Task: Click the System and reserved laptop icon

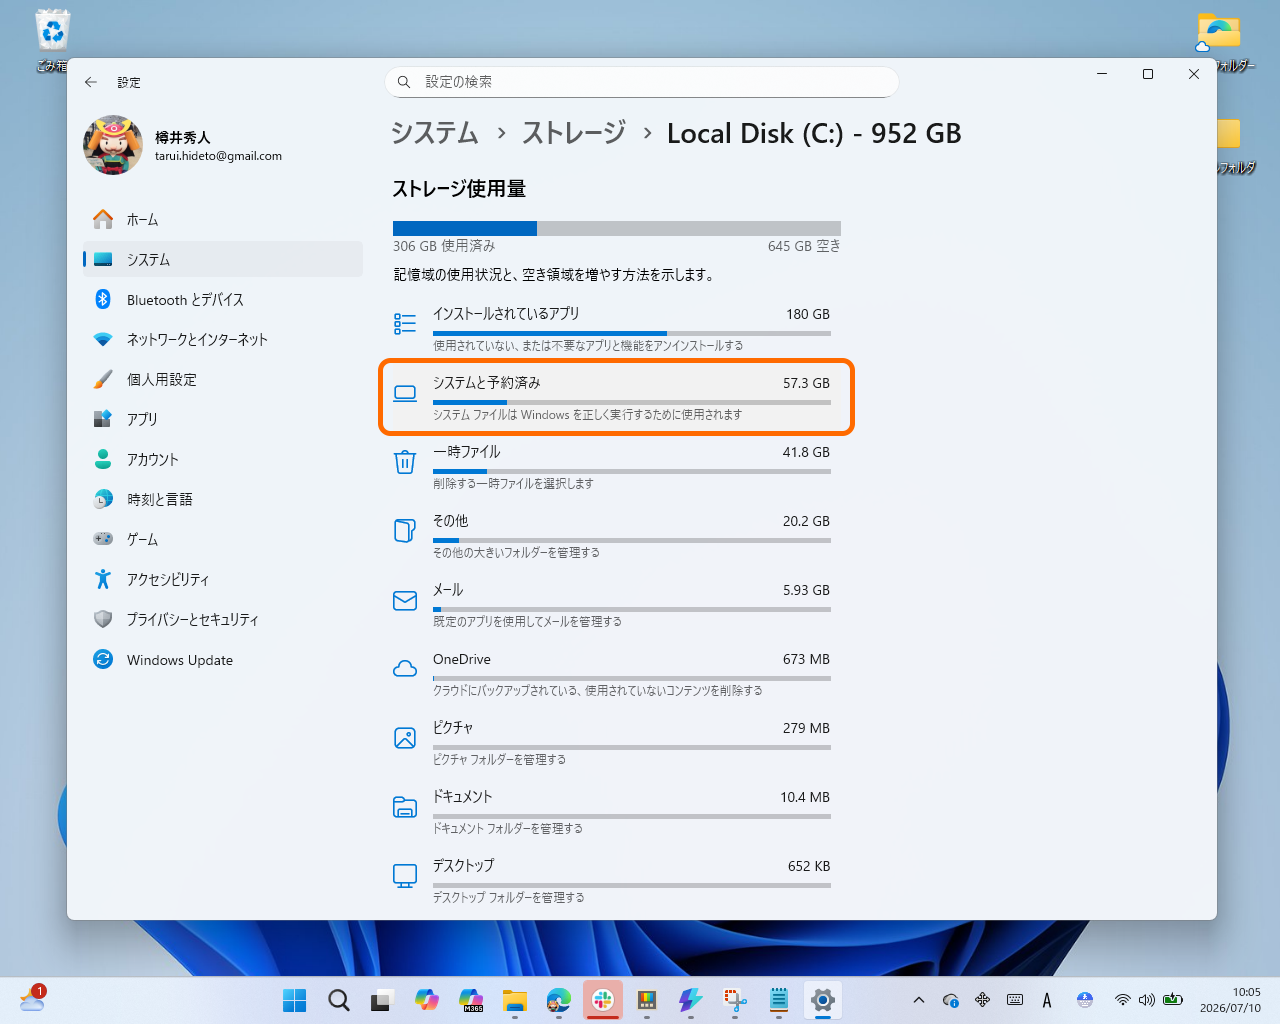Action: click(x=405, y=393)
